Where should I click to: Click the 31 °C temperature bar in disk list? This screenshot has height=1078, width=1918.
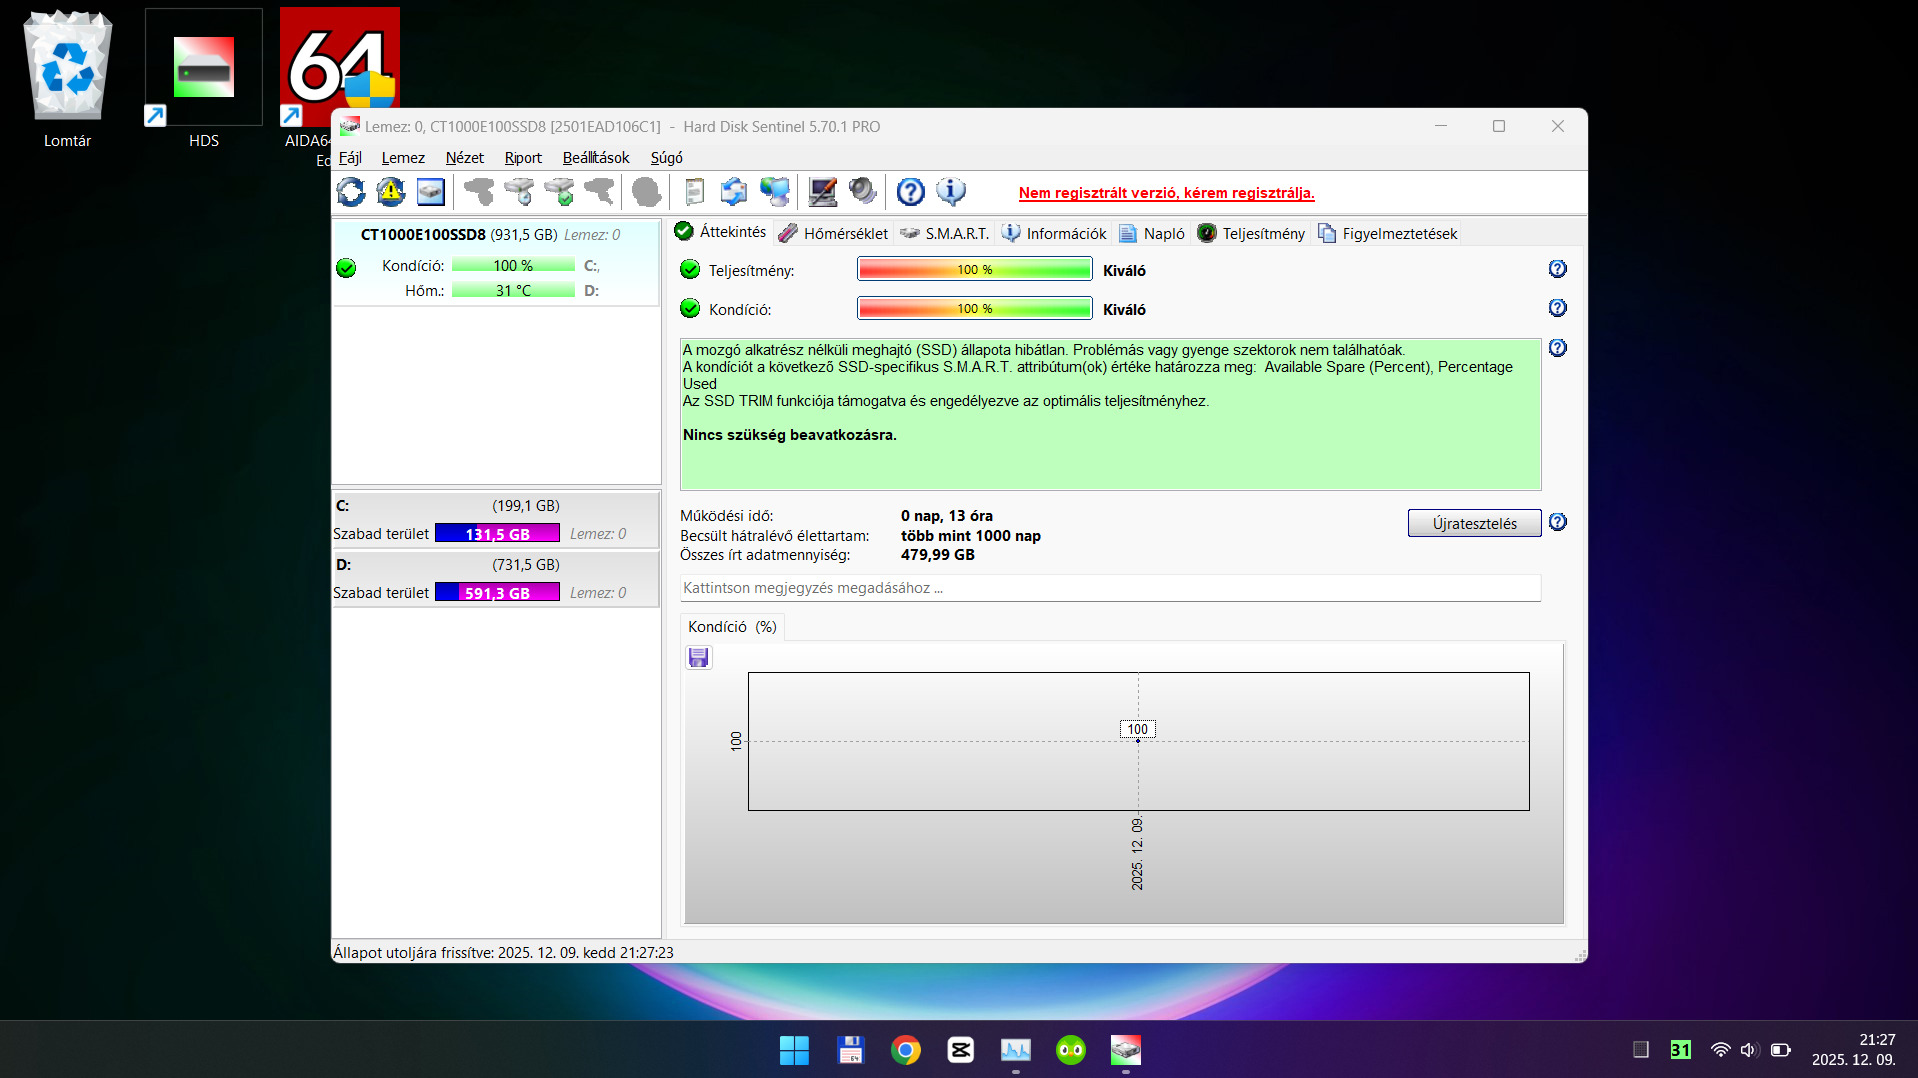click(x=513, y=291)
